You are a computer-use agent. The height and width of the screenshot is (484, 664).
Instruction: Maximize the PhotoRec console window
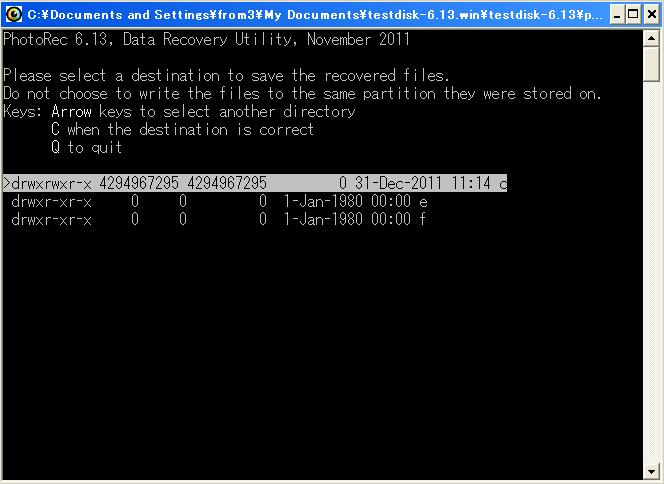coord(634,15)
